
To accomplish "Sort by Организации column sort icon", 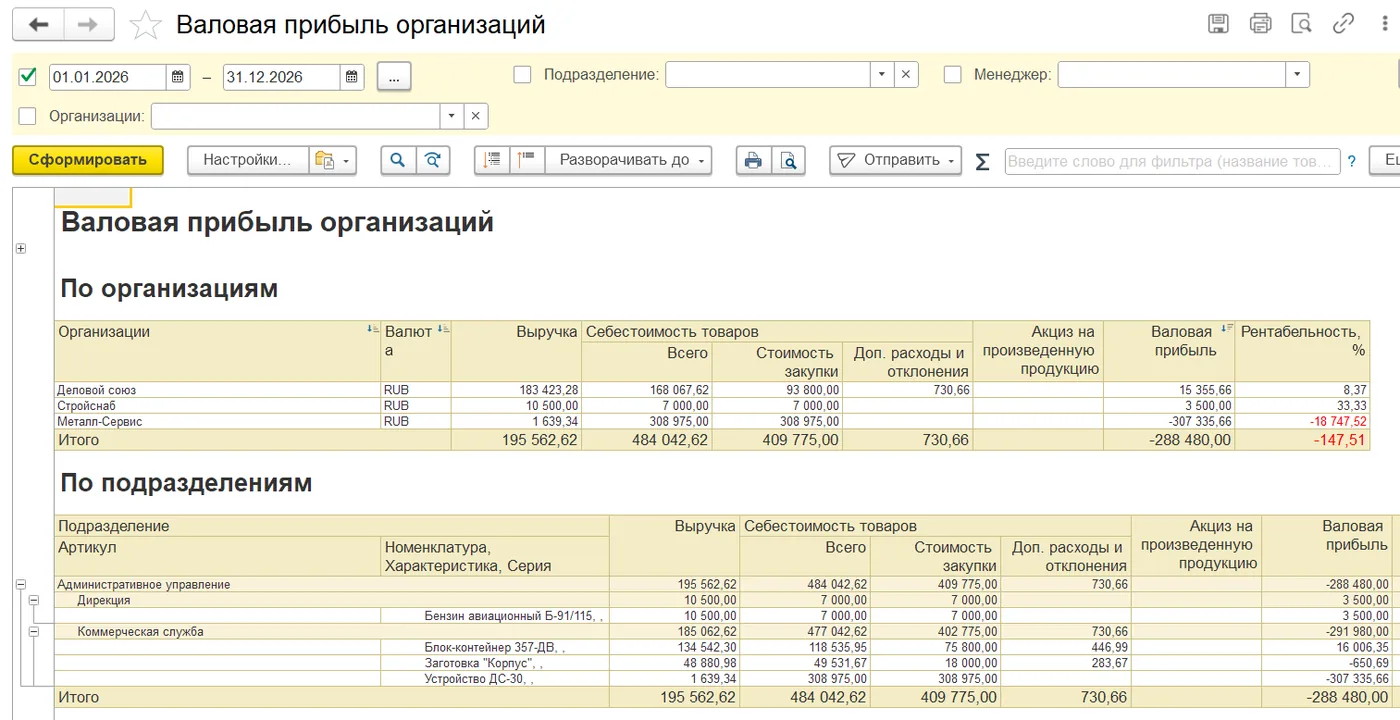I will [x=373, y=329].
